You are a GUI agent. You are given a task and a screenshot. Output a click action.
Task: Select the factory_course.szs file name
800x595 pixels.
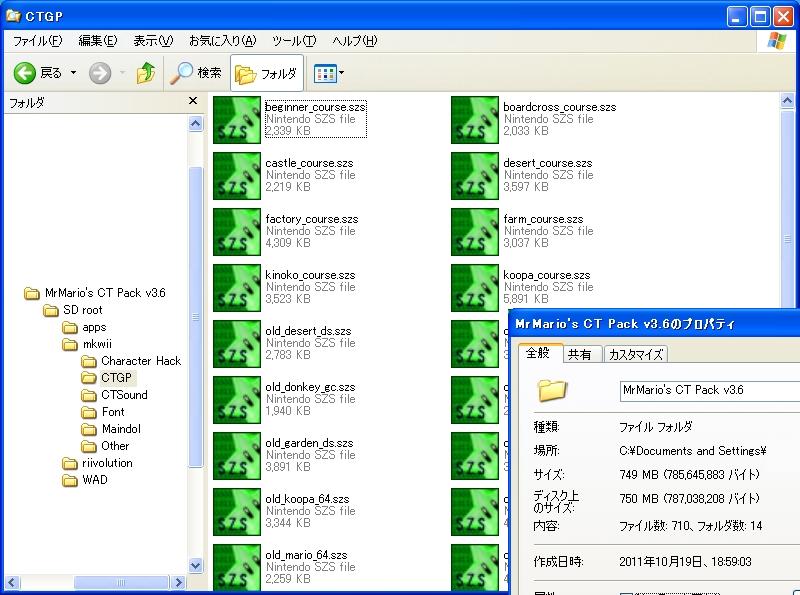pyautogui.click(x=312, y=219)
